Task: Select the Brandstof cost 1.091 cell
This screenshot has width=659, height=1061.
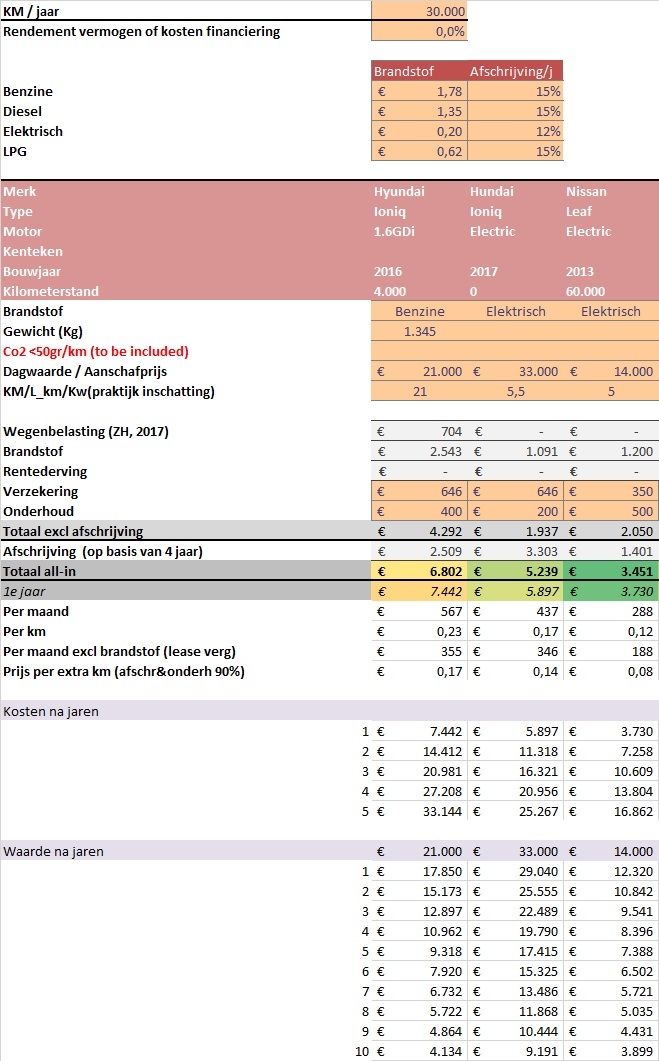Action: [x=515, y=451]
